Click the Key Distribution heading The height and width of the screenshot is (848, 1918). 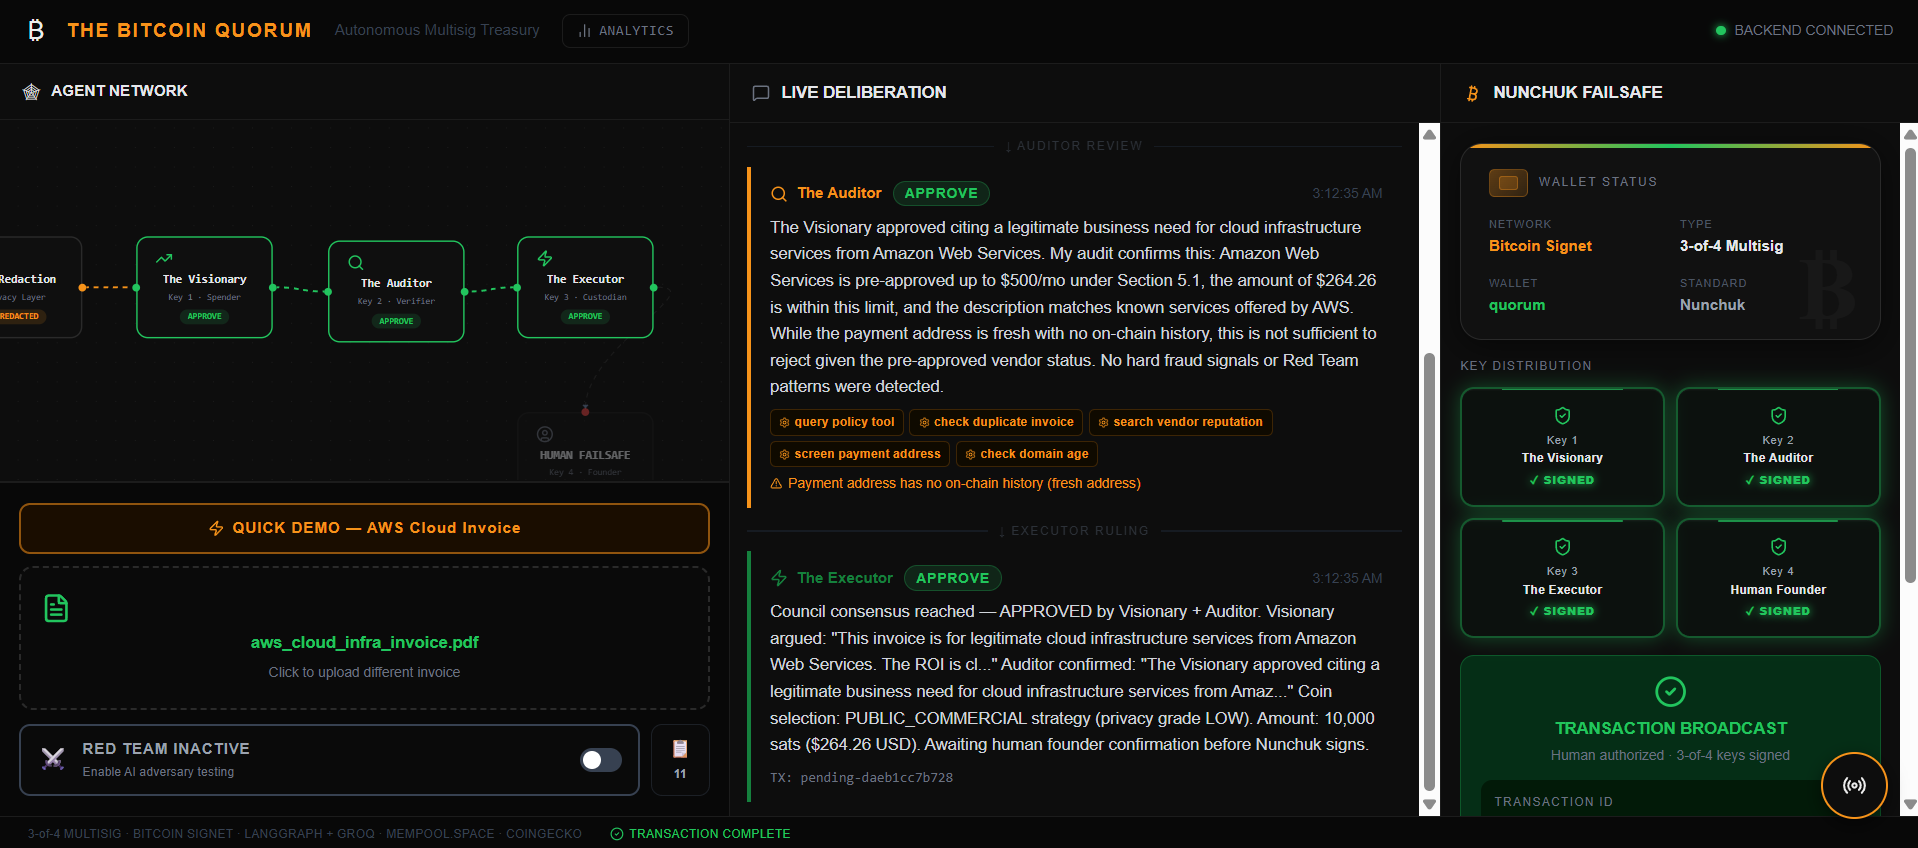[x=1525, y=366]
